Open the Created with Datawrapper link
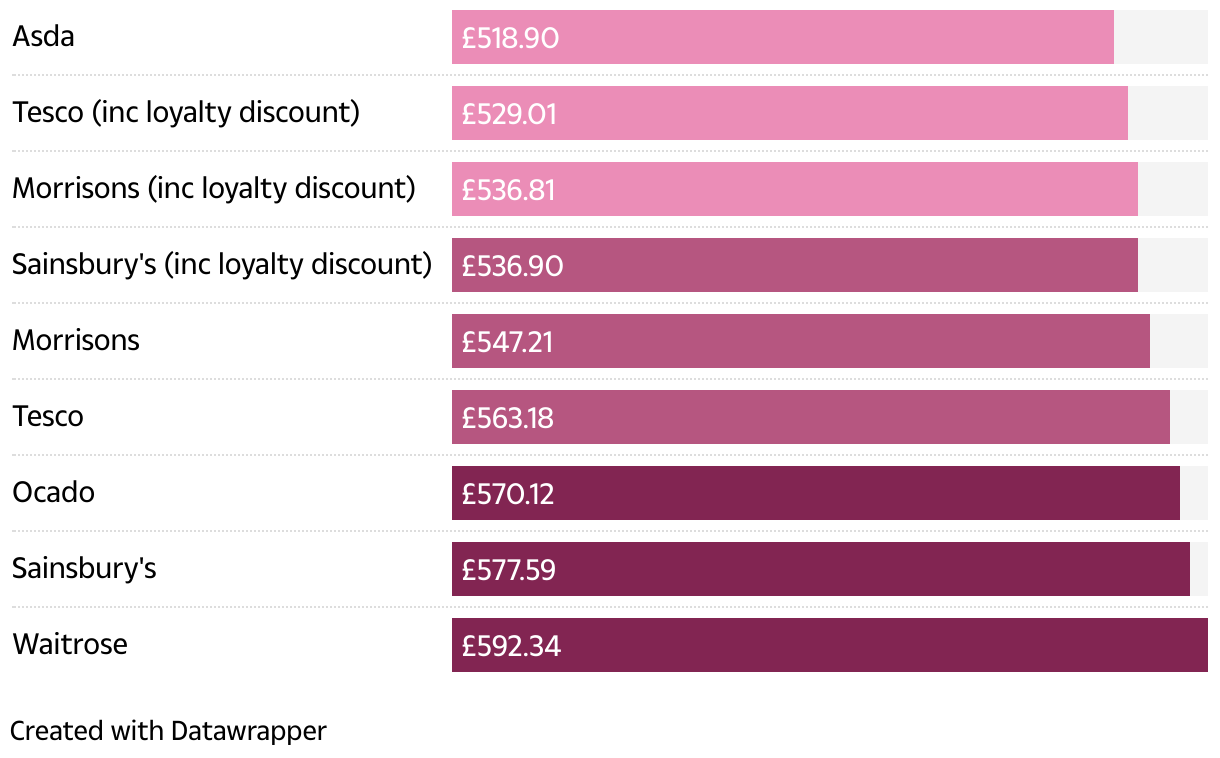This screenshot has height=758, width=1220. click(x=168, y=731)
